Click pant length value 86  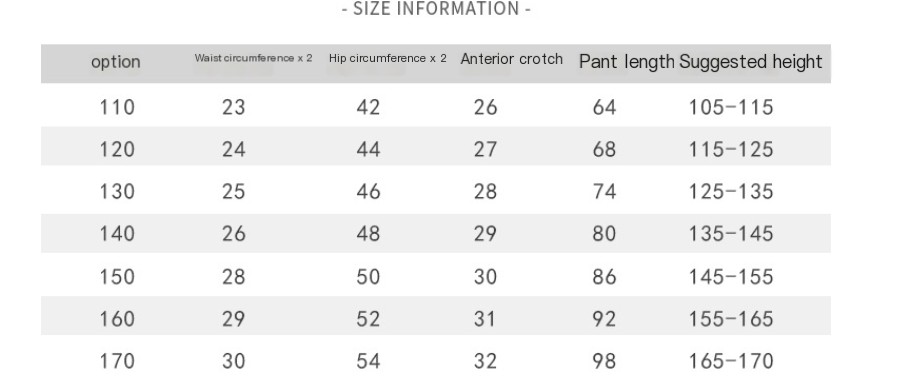(604, 277)
